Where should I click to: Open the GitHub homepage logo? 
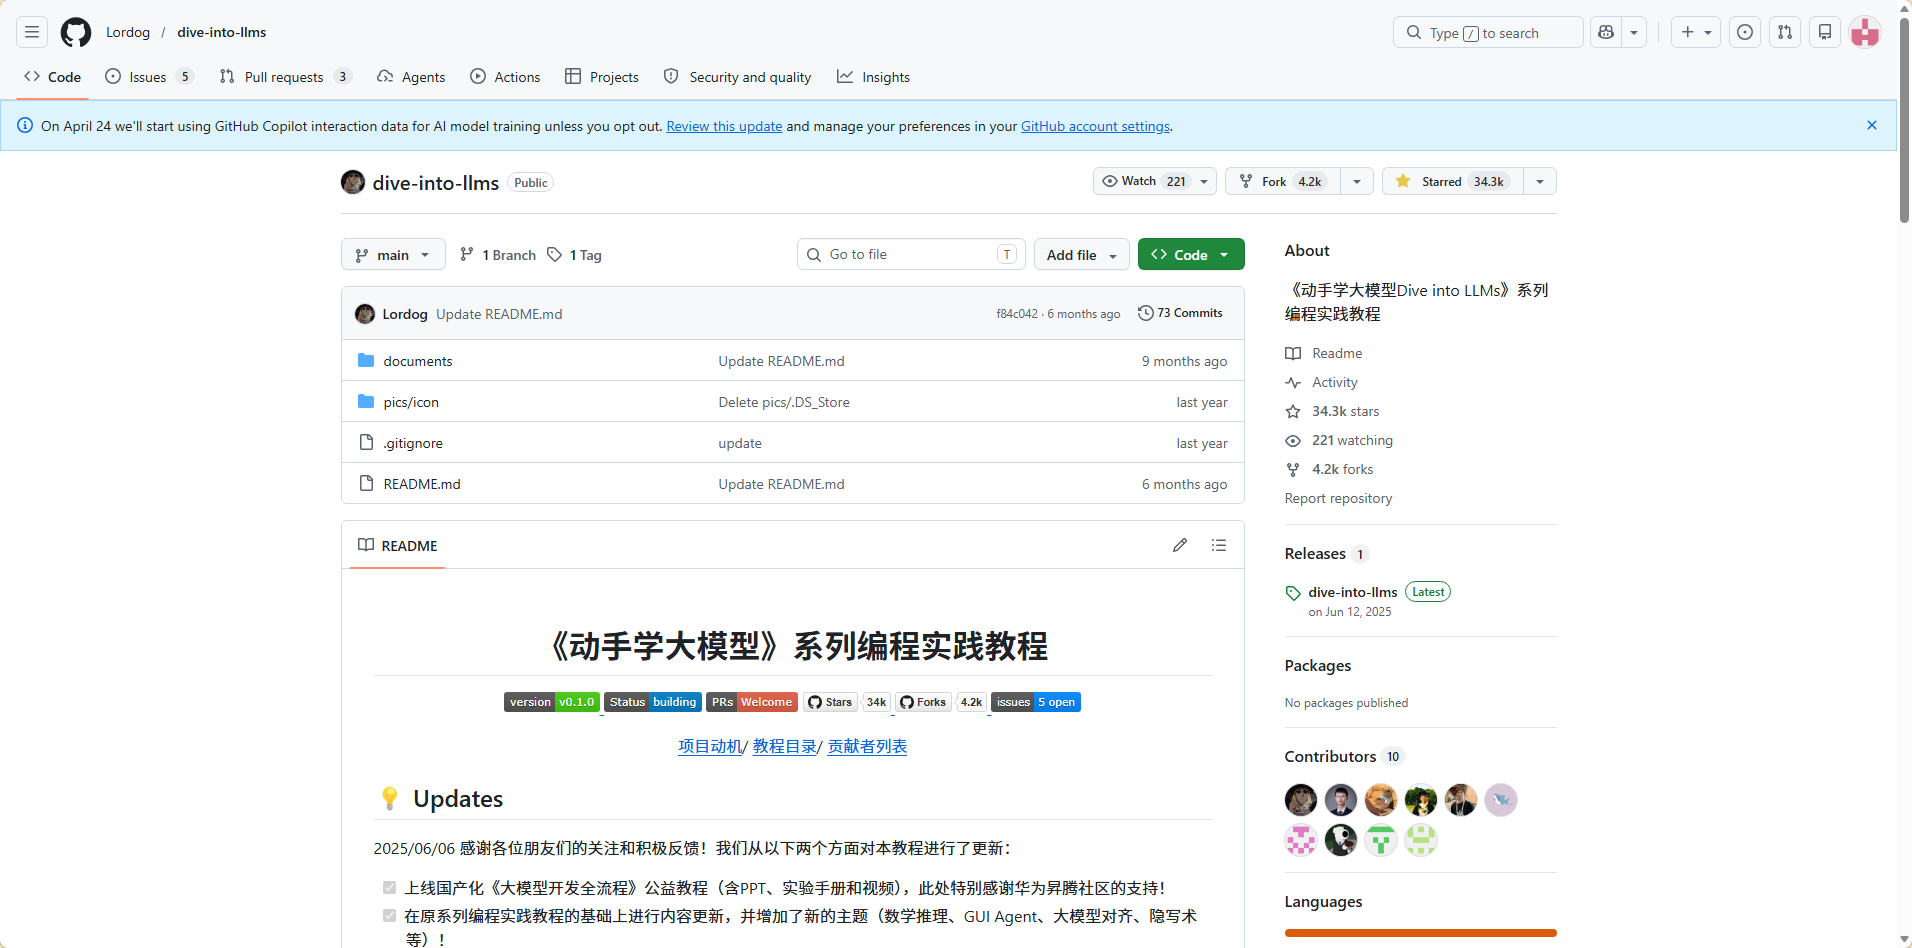76,33
